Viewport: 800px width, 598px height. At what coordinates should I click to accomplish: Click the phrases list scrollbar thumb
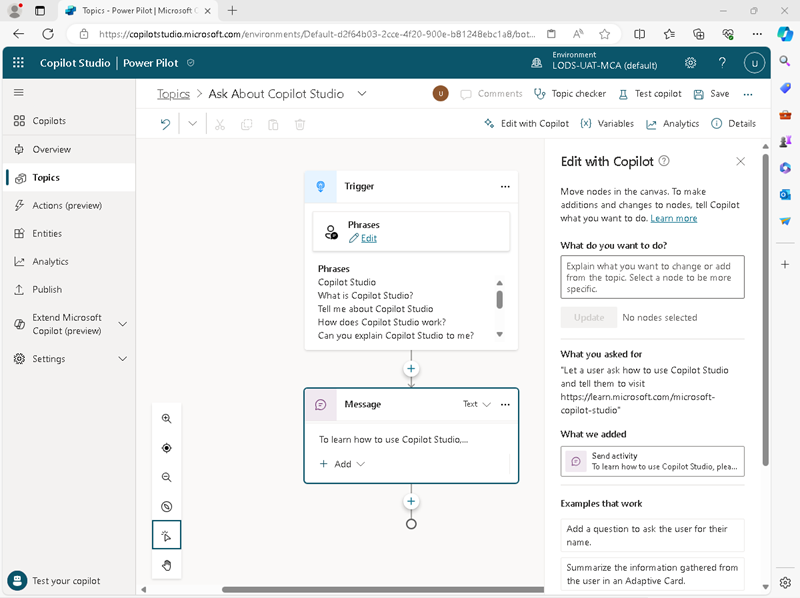click(x=499, y=300)
